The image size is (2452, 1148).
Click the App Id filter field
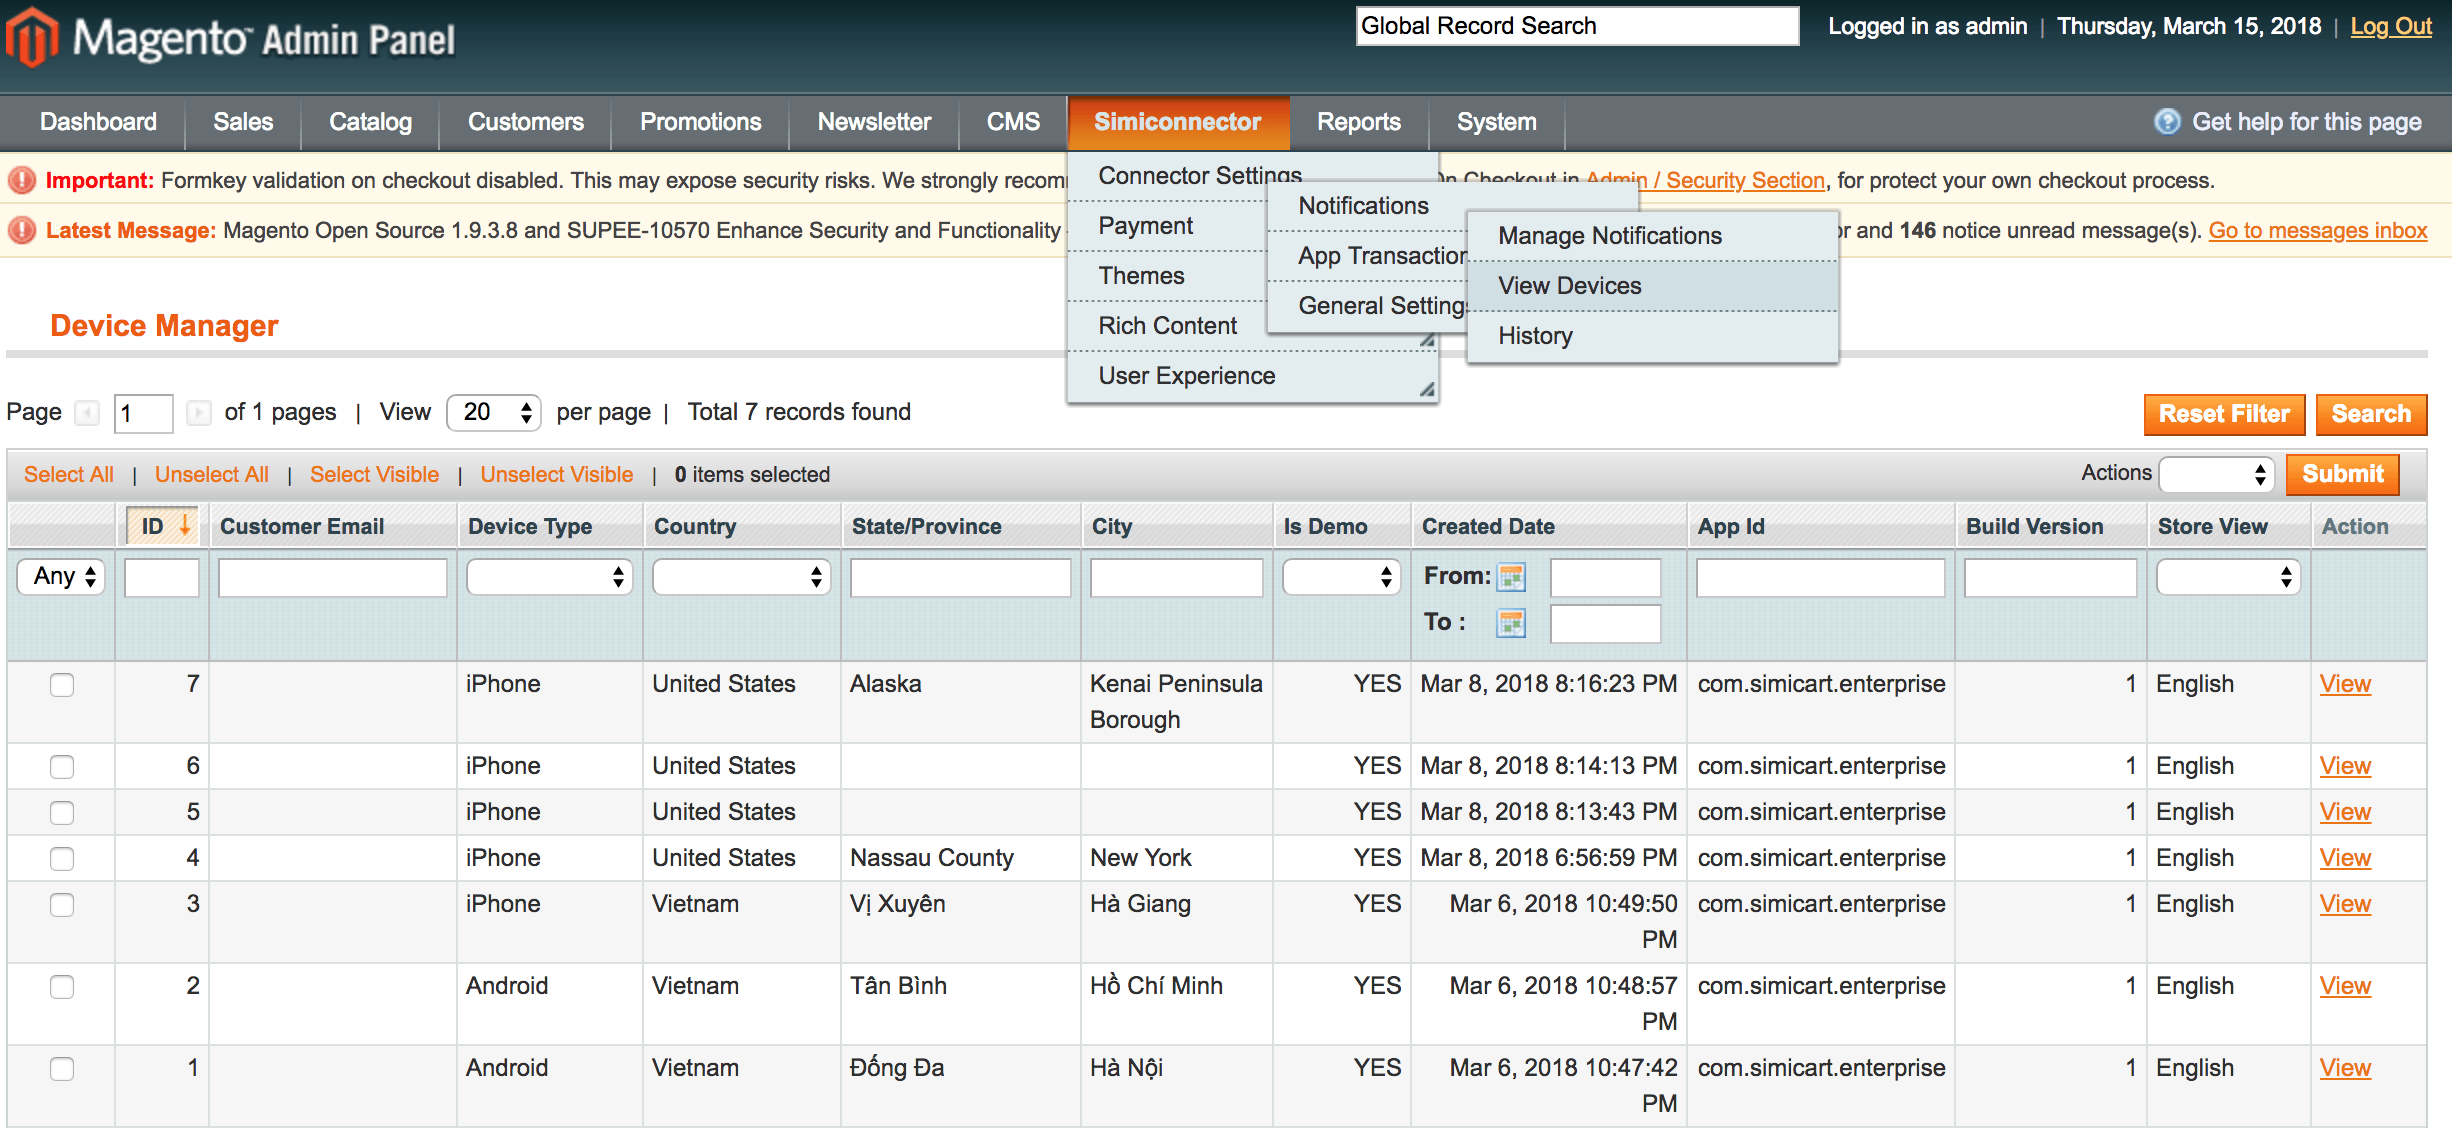click(x=1820, y=578)
